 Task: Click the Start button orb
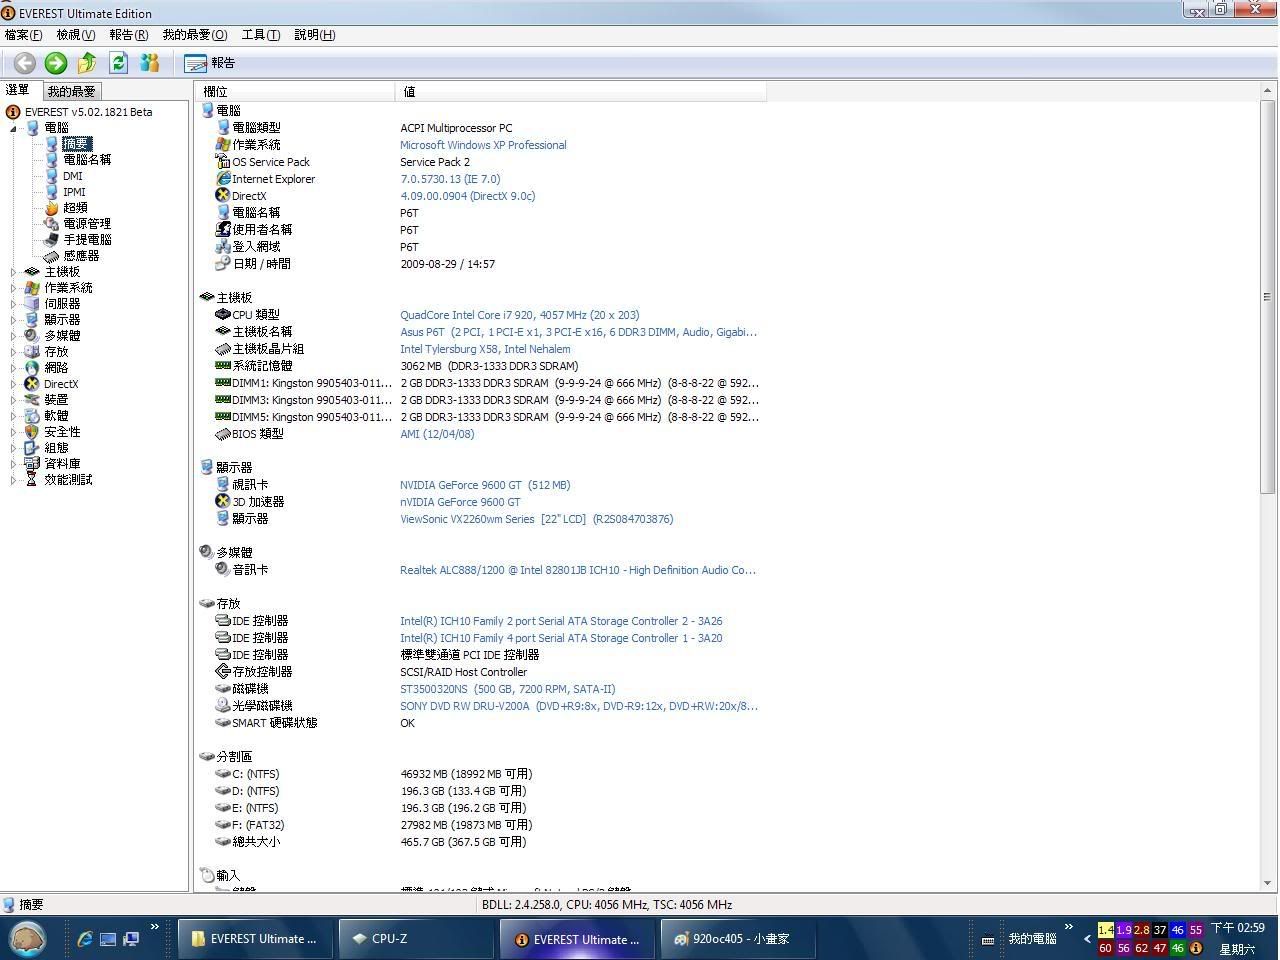click(x=29, y=939)
